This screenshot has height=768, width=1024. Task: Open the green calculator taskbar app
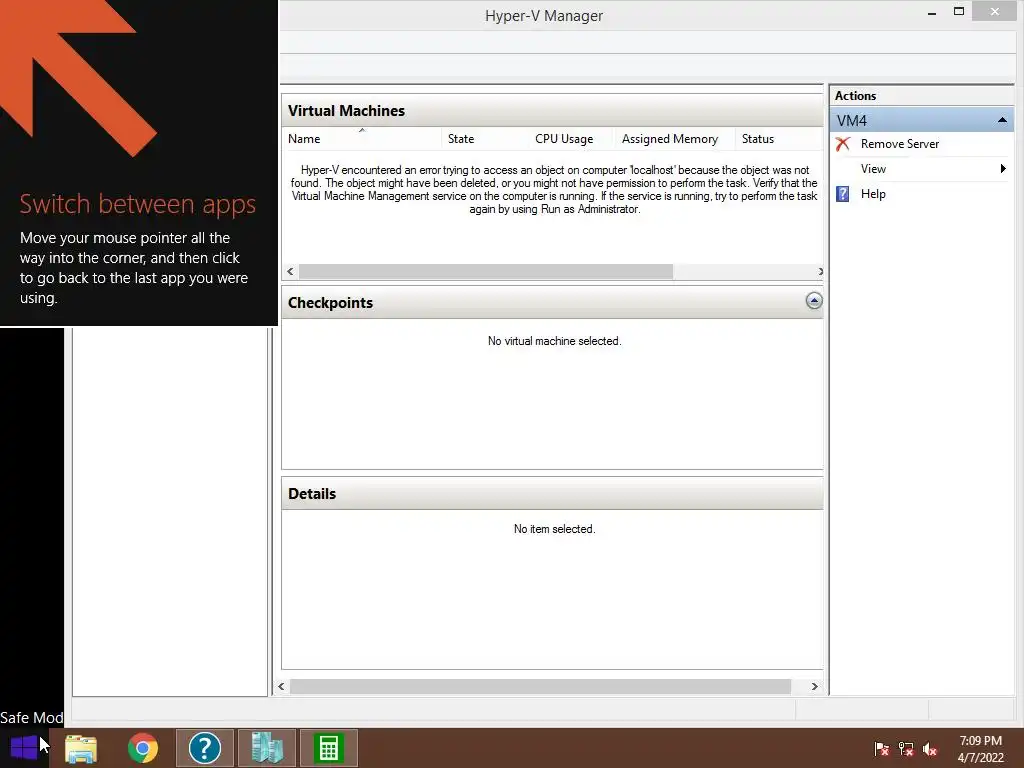(x=328, y=748)
